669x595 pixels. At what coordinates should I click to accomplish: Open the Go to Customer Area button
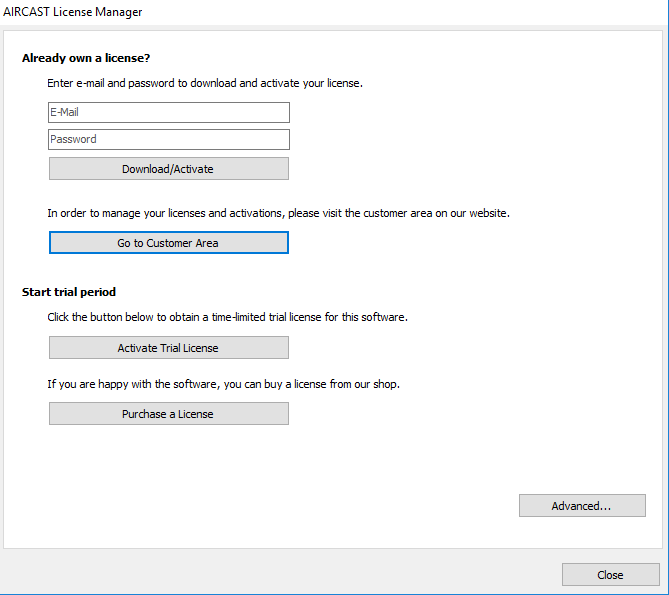pos(168,243)
